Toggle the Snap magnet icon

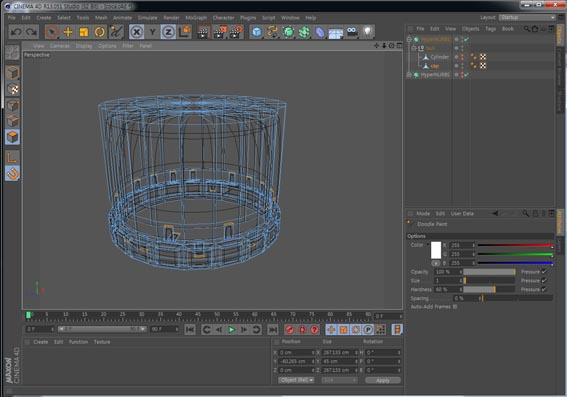point(12,174)
